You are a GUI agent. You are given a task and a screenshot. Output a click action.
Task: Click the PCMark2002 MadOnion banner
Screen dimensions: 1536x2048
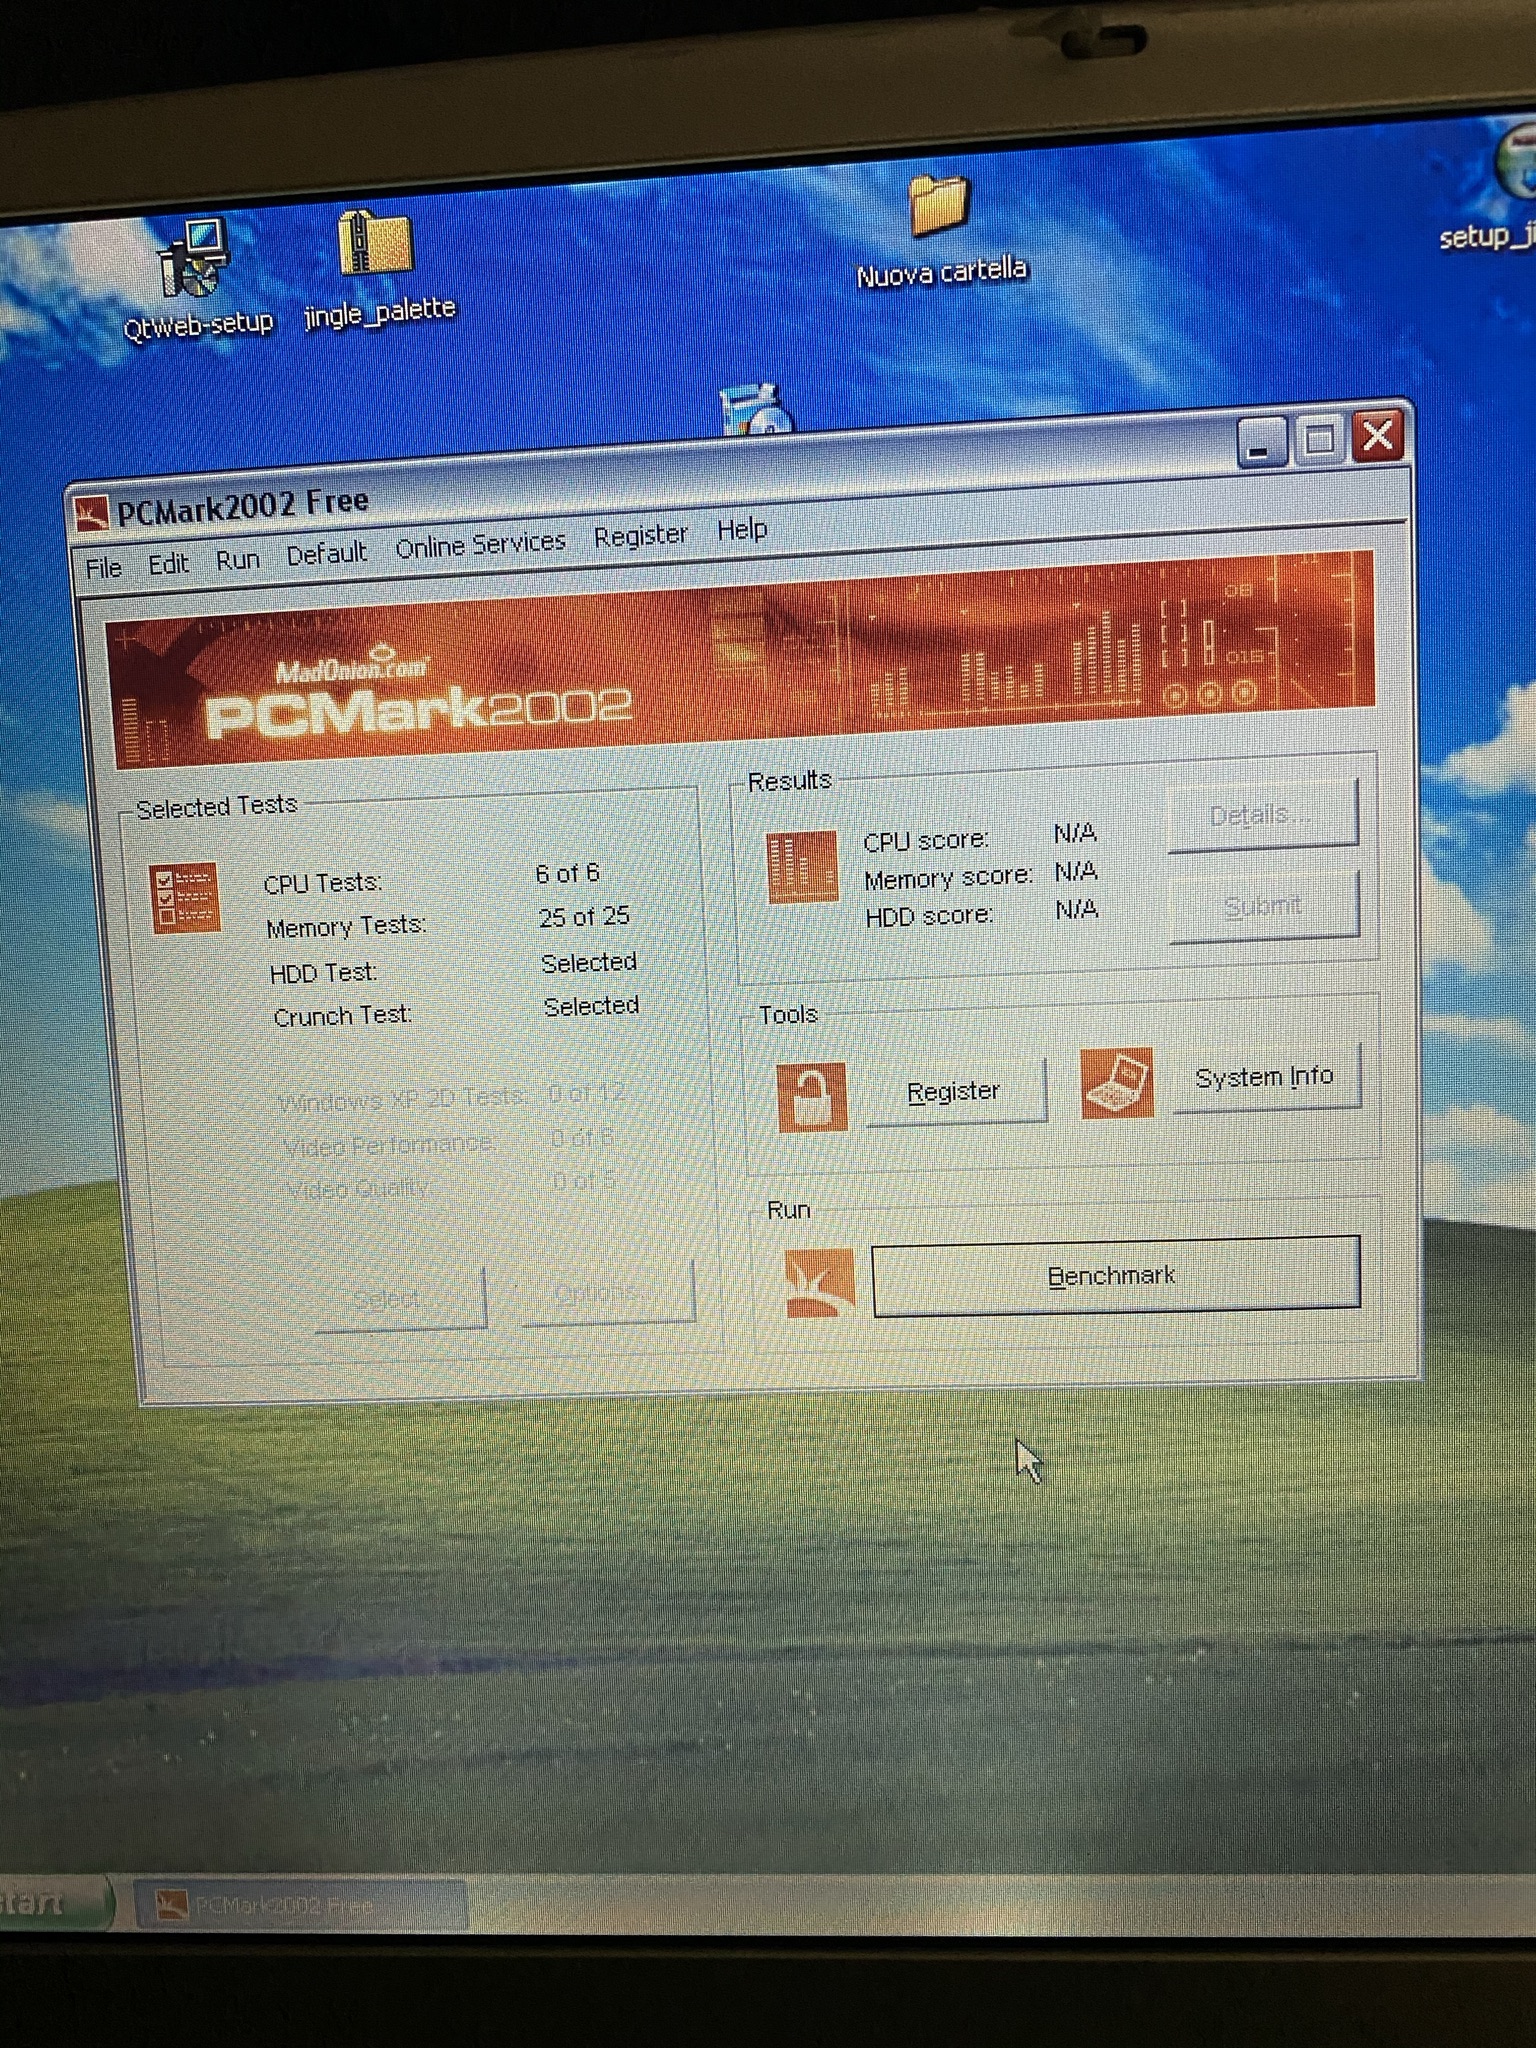(742, 660)
